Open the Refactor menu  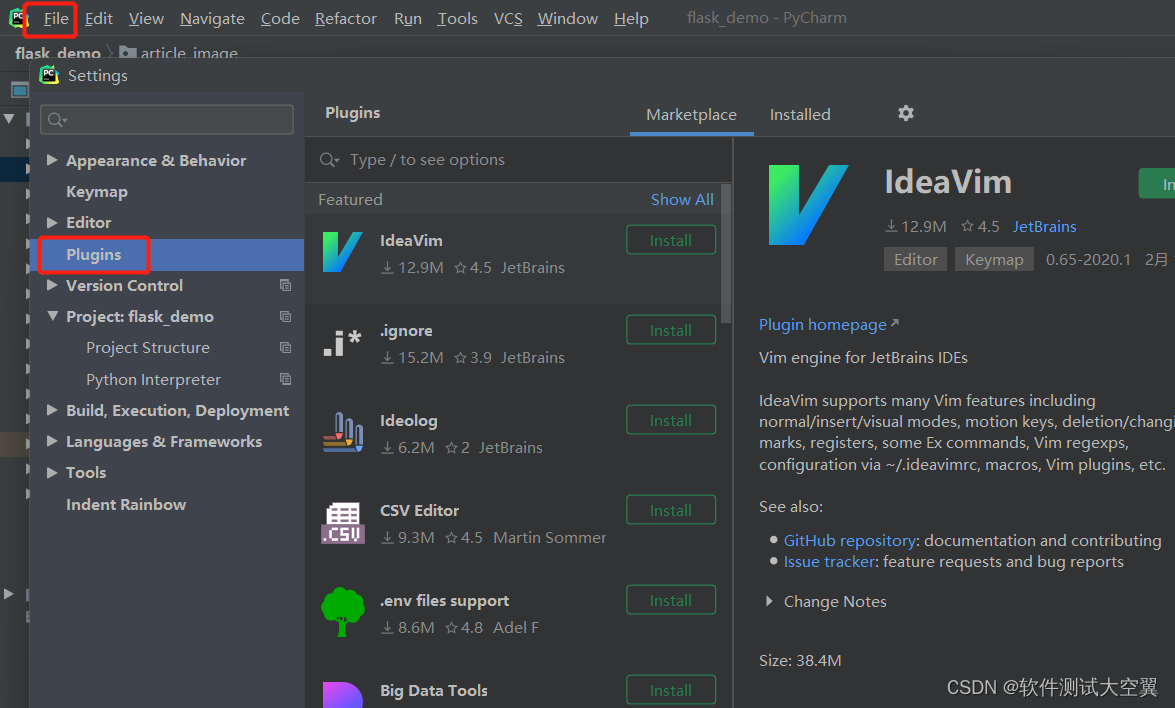point(345,19)
